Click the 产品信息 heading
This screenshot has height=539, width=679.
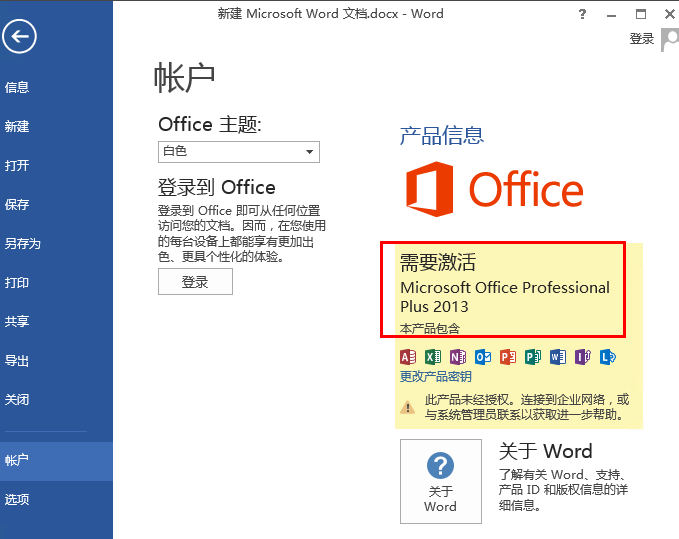pyautogui.click(x=442, y=136)
